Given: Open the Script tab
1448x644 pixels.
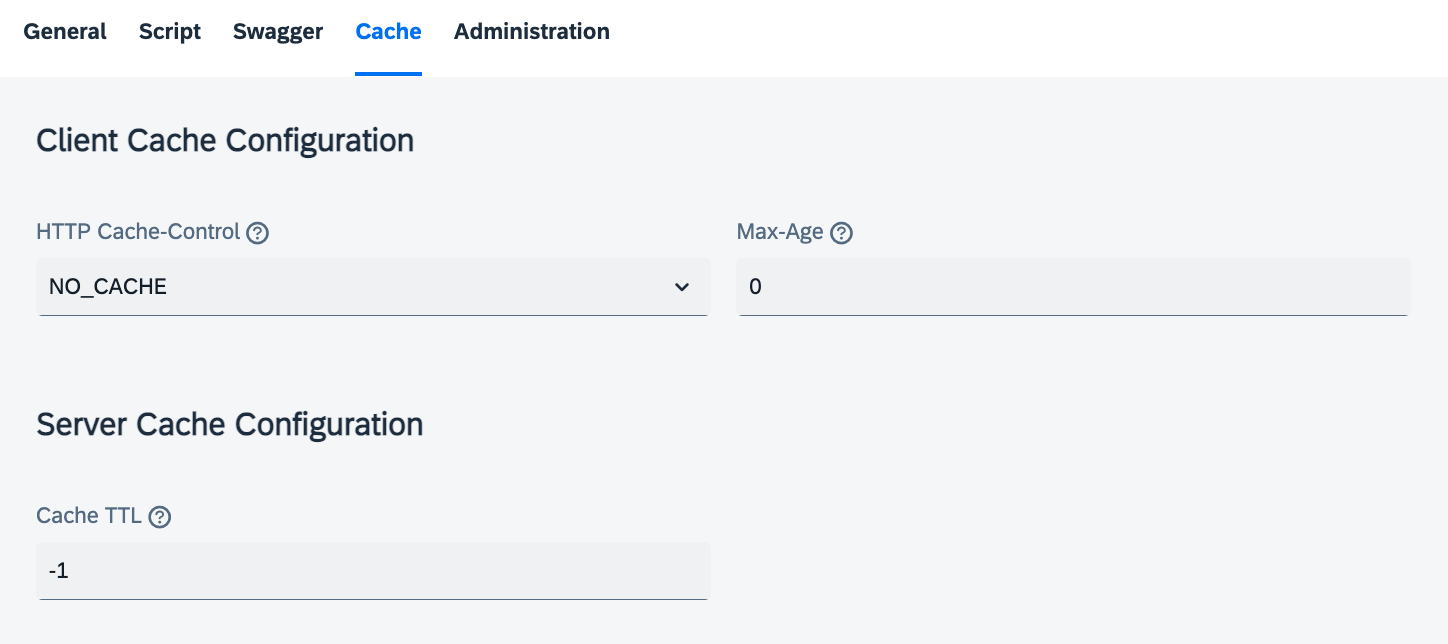Looking at the screenshot, I should click(x=170, y=32).
